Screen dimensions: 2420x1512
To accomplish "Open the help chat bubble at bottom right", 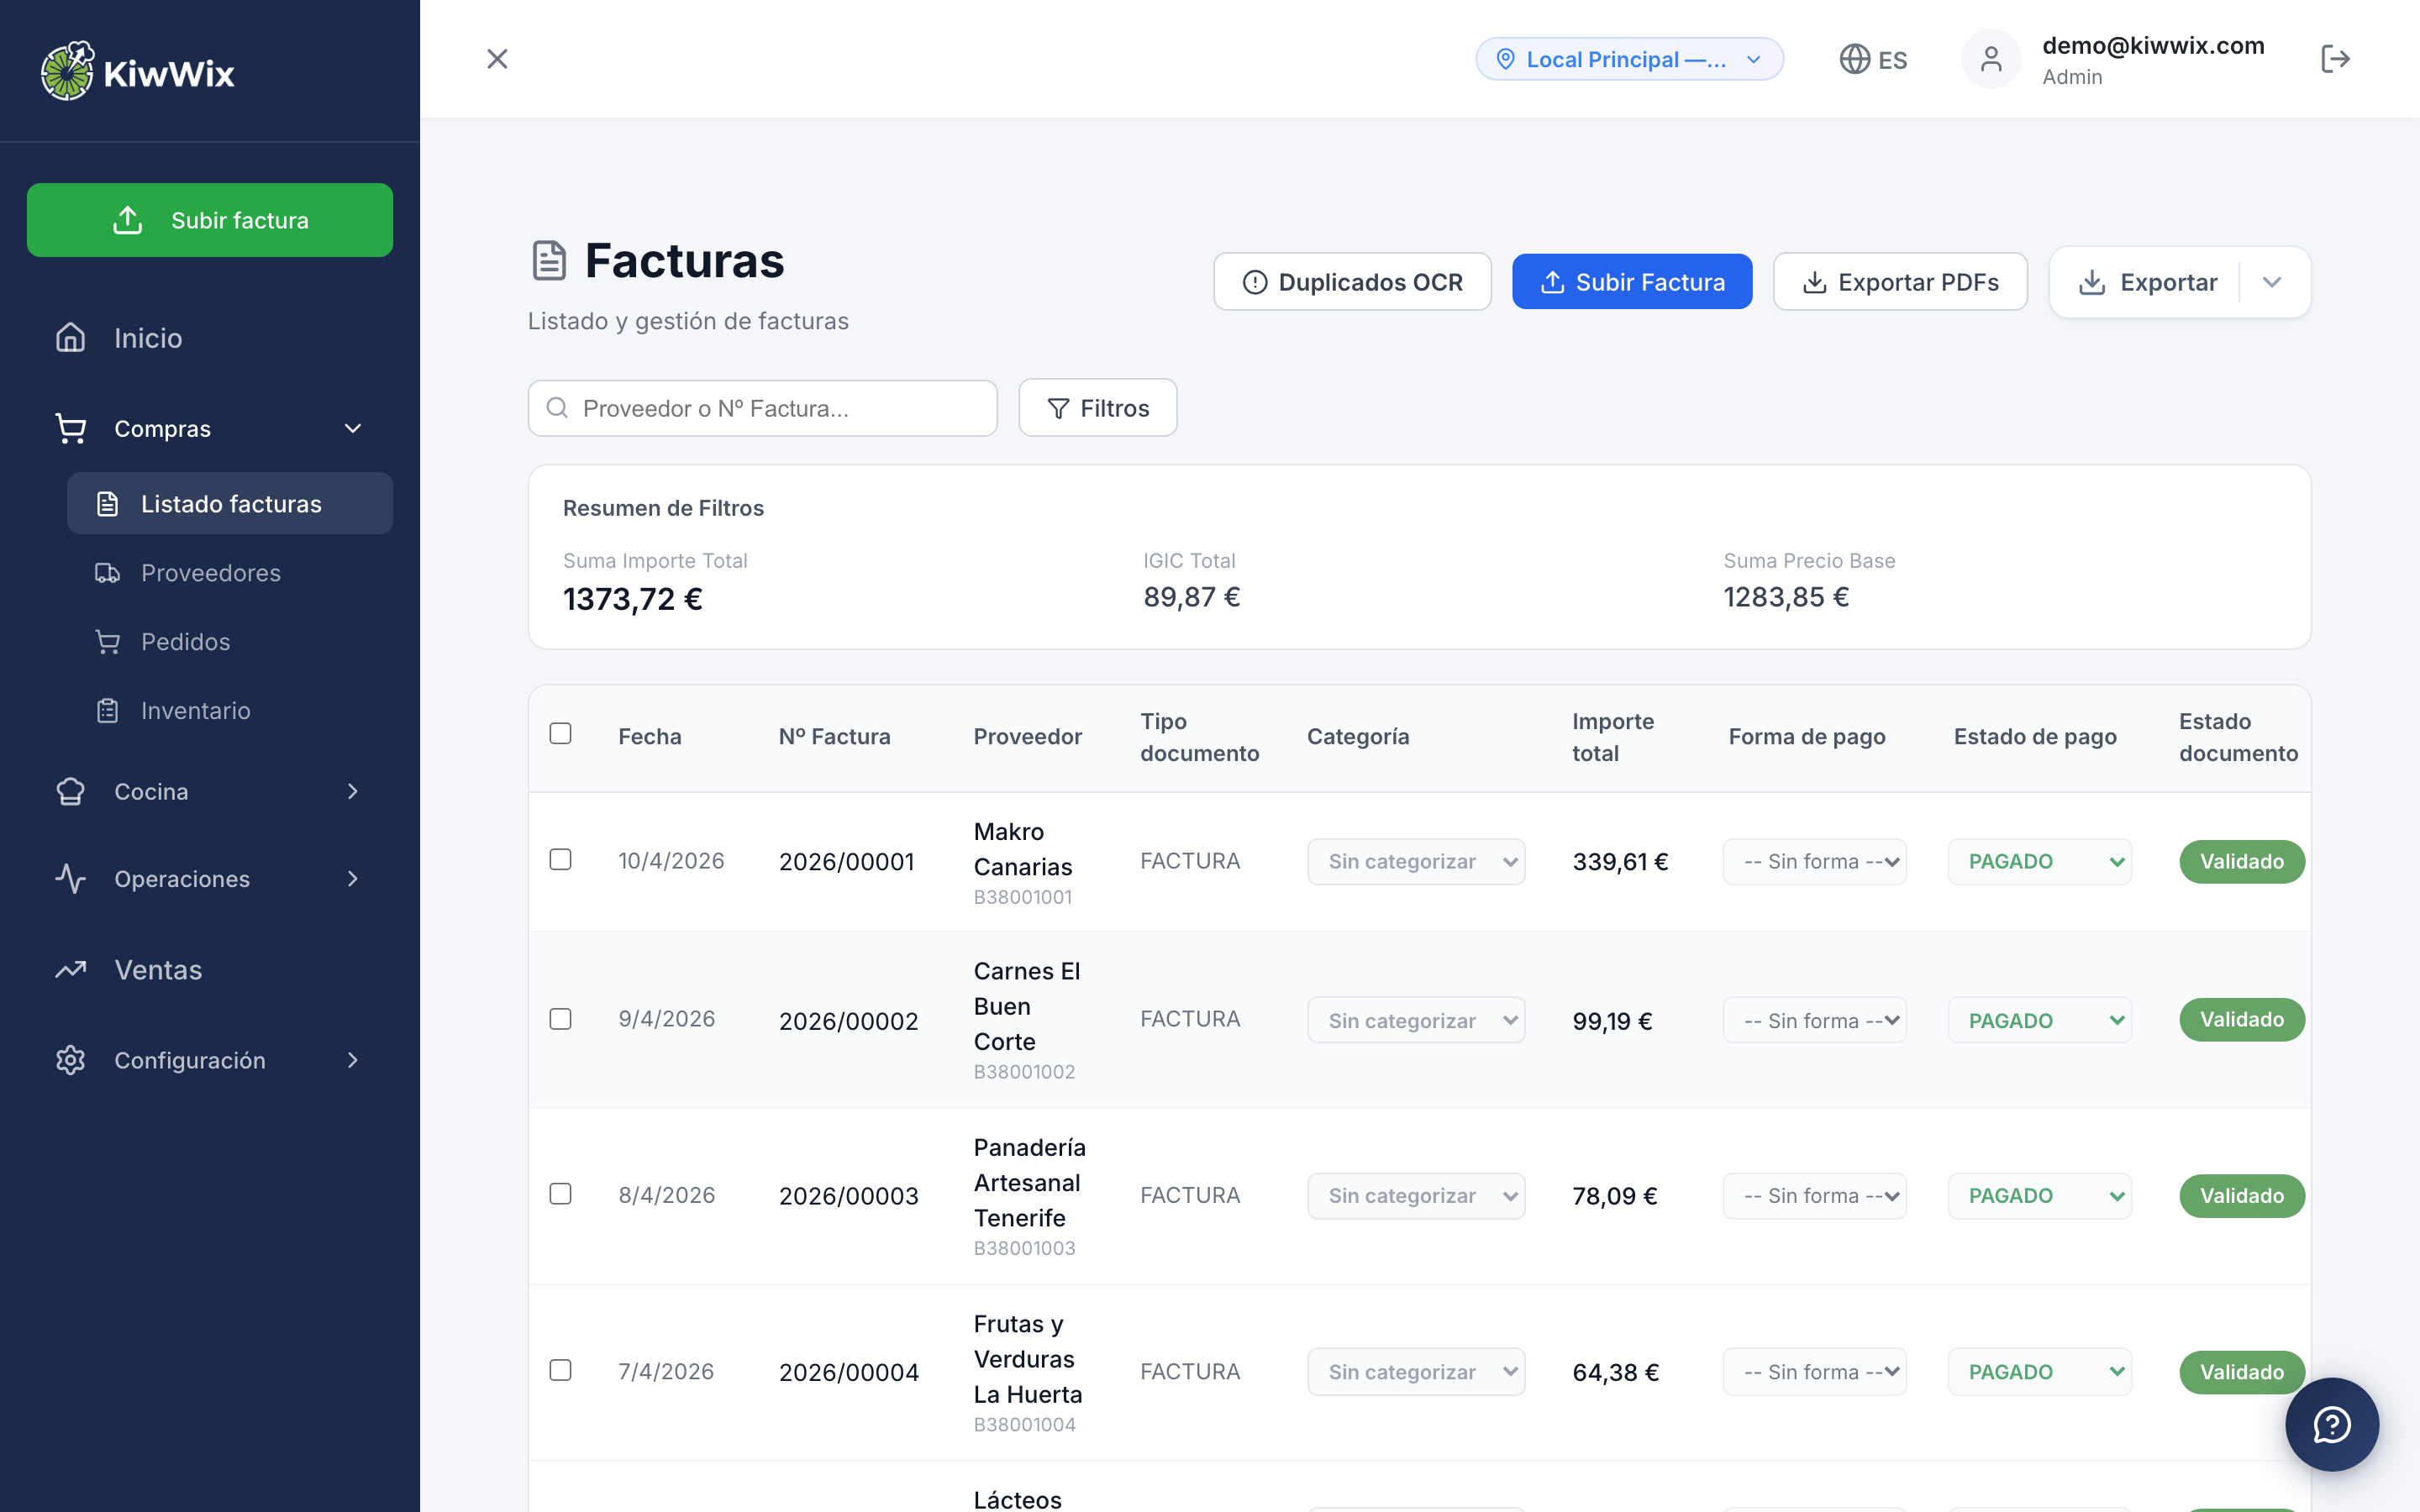I will pyautogui.click(x=2332, y=1424).
